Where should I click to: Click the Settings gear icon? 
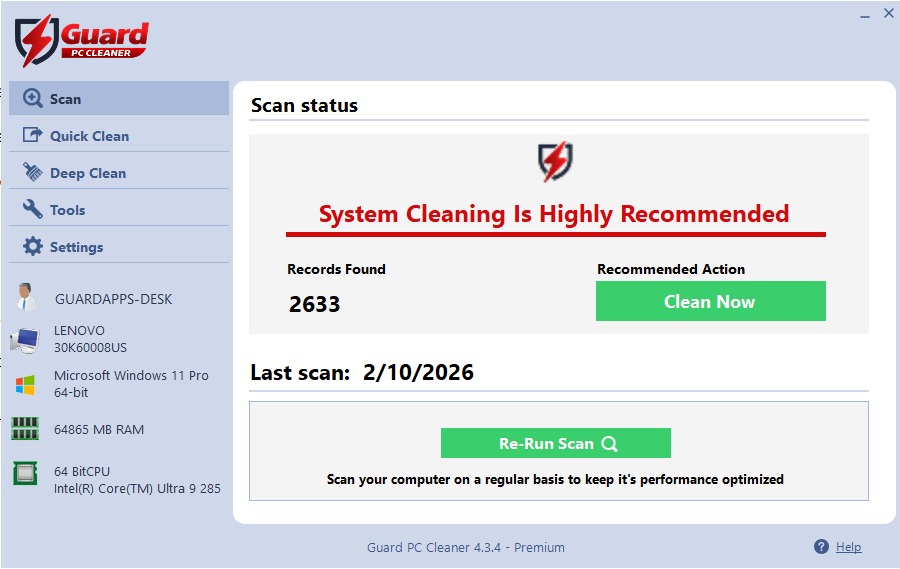coord(33,247)
